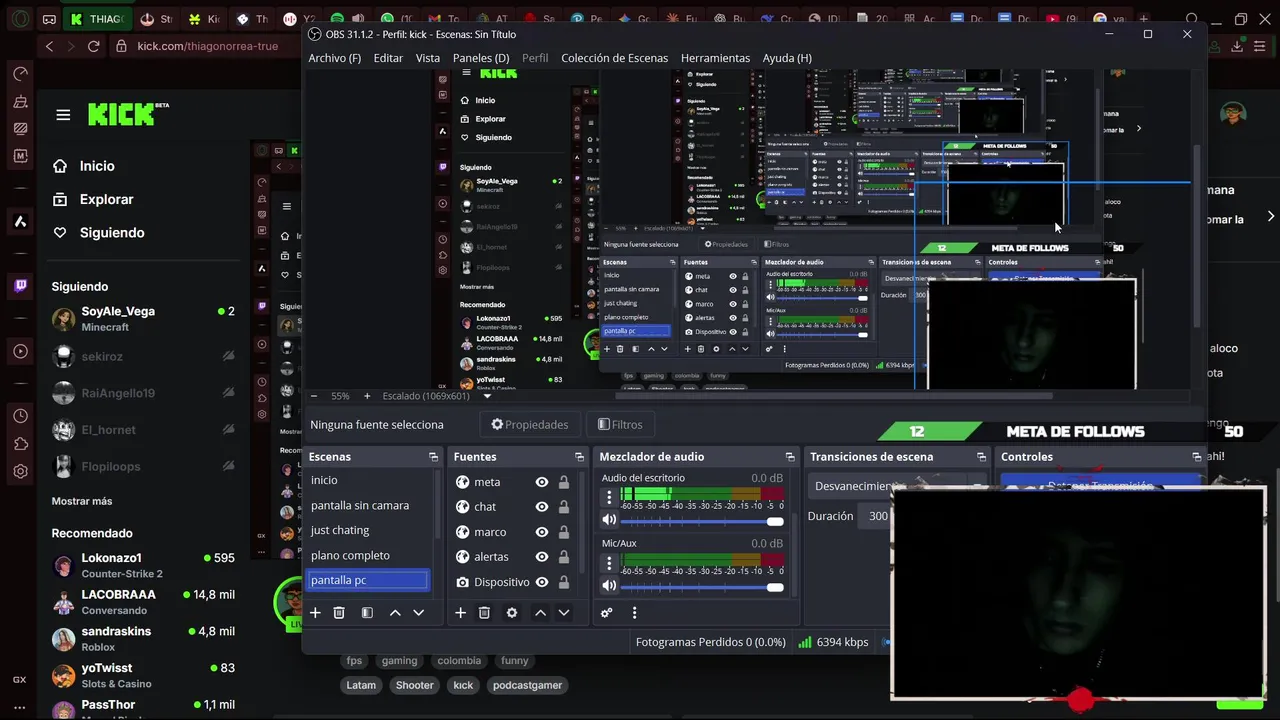The width and height of the screenshot is (1280, 720).
Task: Reload the Kick browser page
Action: pos(94,46)
